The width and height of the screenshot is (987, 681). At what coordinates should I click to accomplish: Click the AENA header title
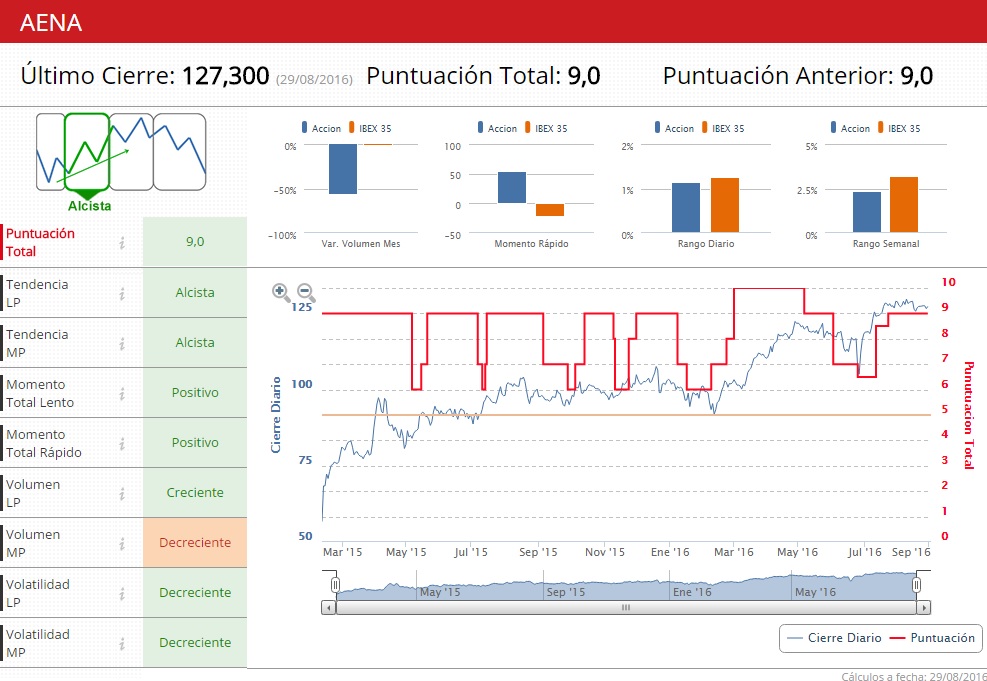pos(51,23)
